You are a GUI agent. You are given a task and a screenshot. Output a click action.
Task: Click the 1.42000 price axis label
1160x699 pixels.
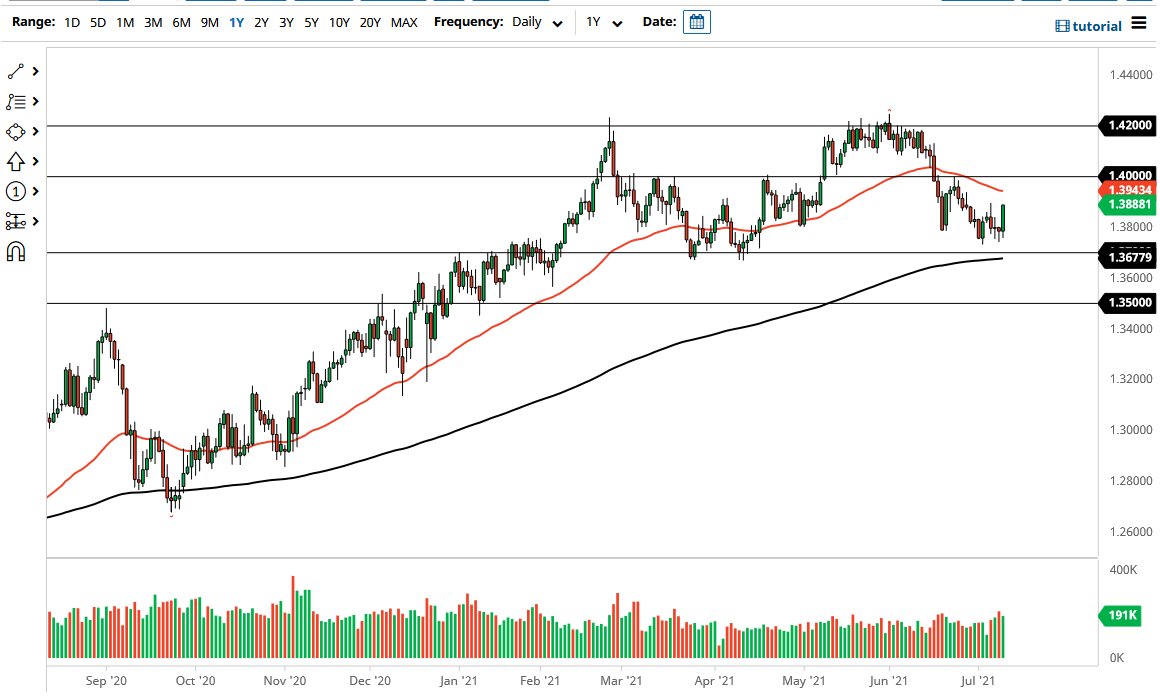(x=1128, y=126)
